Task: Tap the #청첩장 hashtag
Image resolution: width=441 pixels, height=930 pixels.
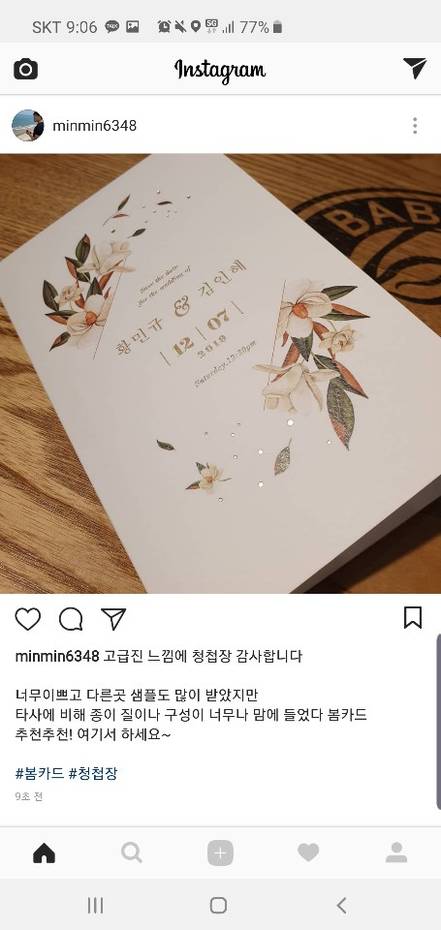Action: tap(93, 773)
